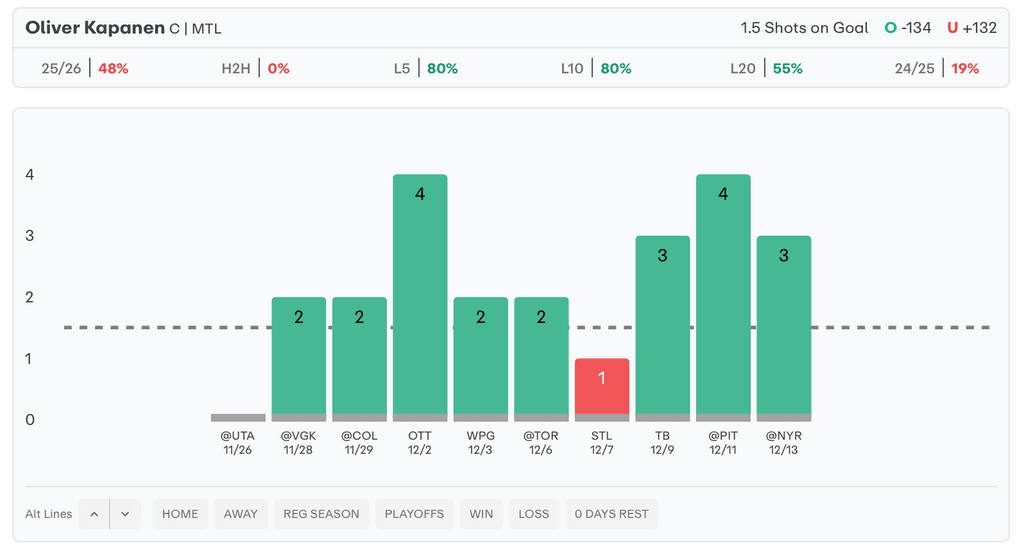Enable the REG SEASON filter

point(321,514)
